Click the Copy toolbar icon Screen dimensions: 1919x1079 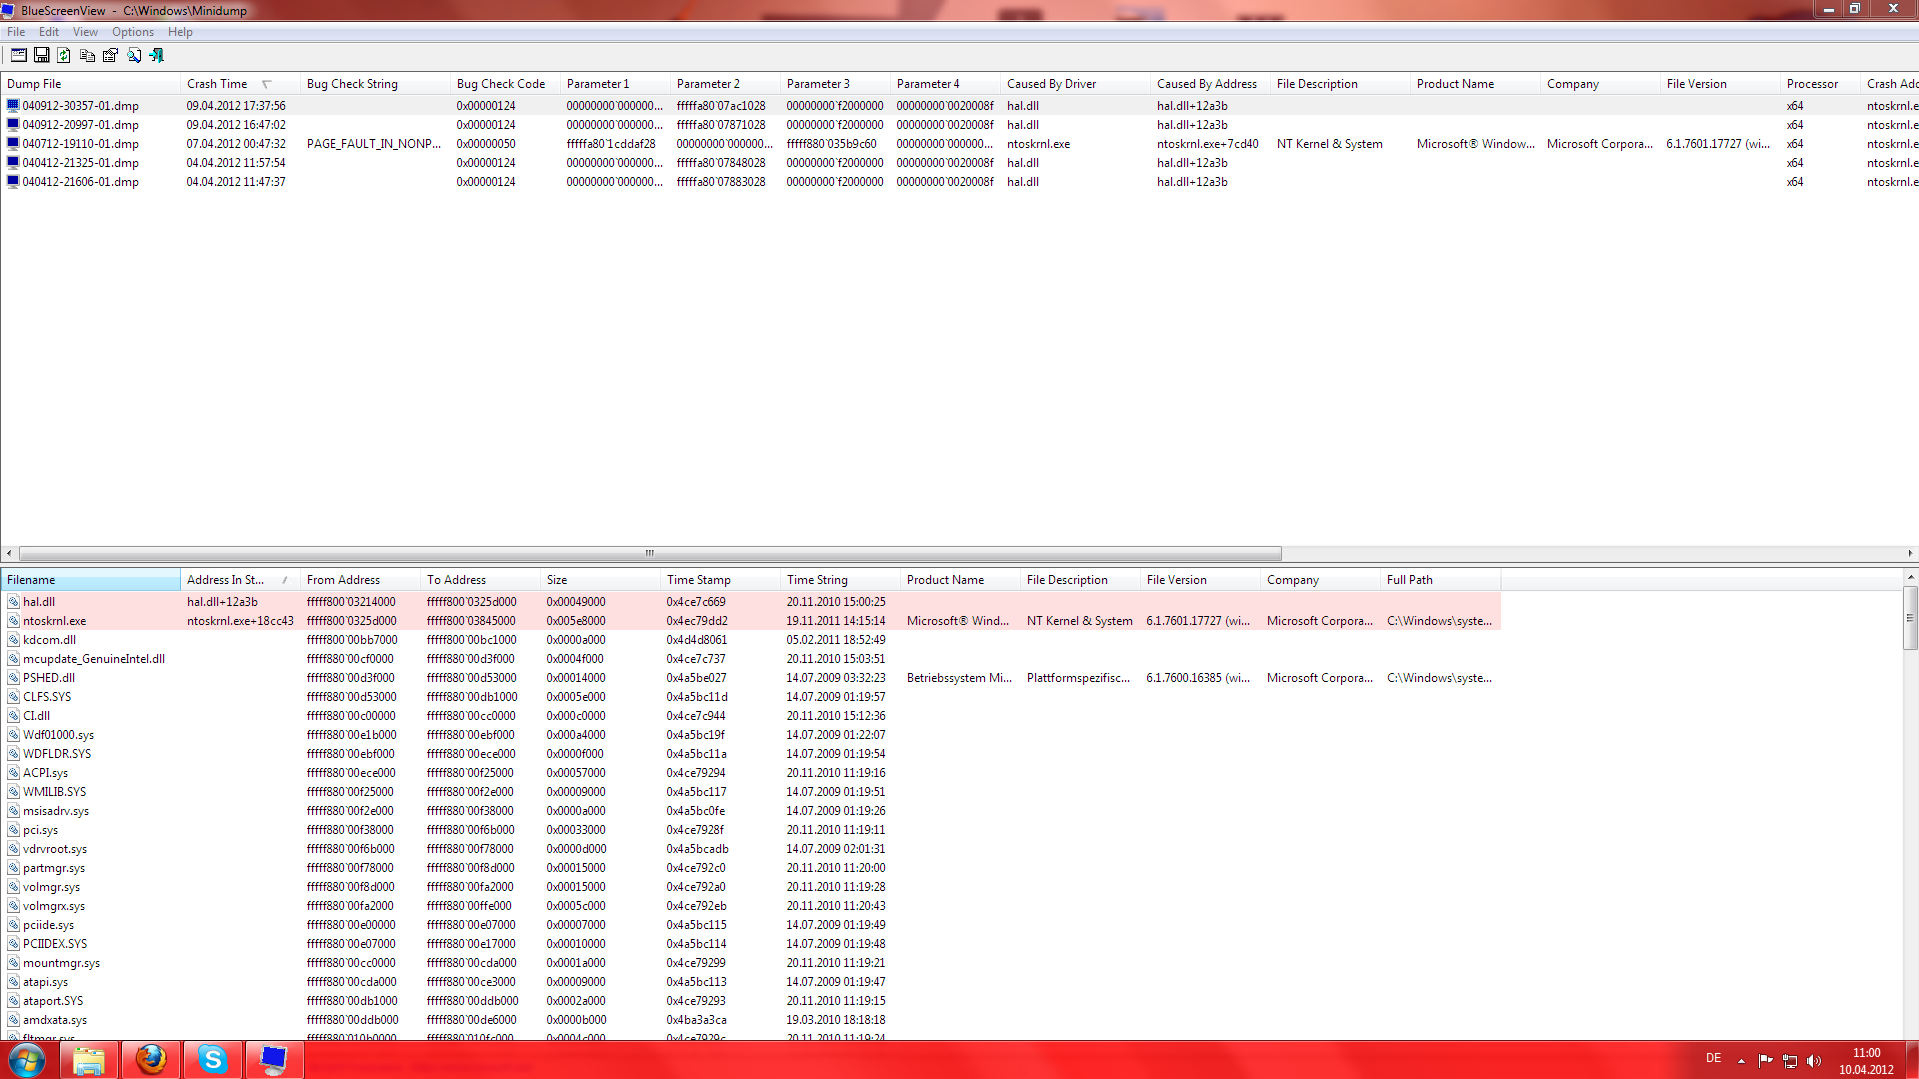tap(87, 56)
